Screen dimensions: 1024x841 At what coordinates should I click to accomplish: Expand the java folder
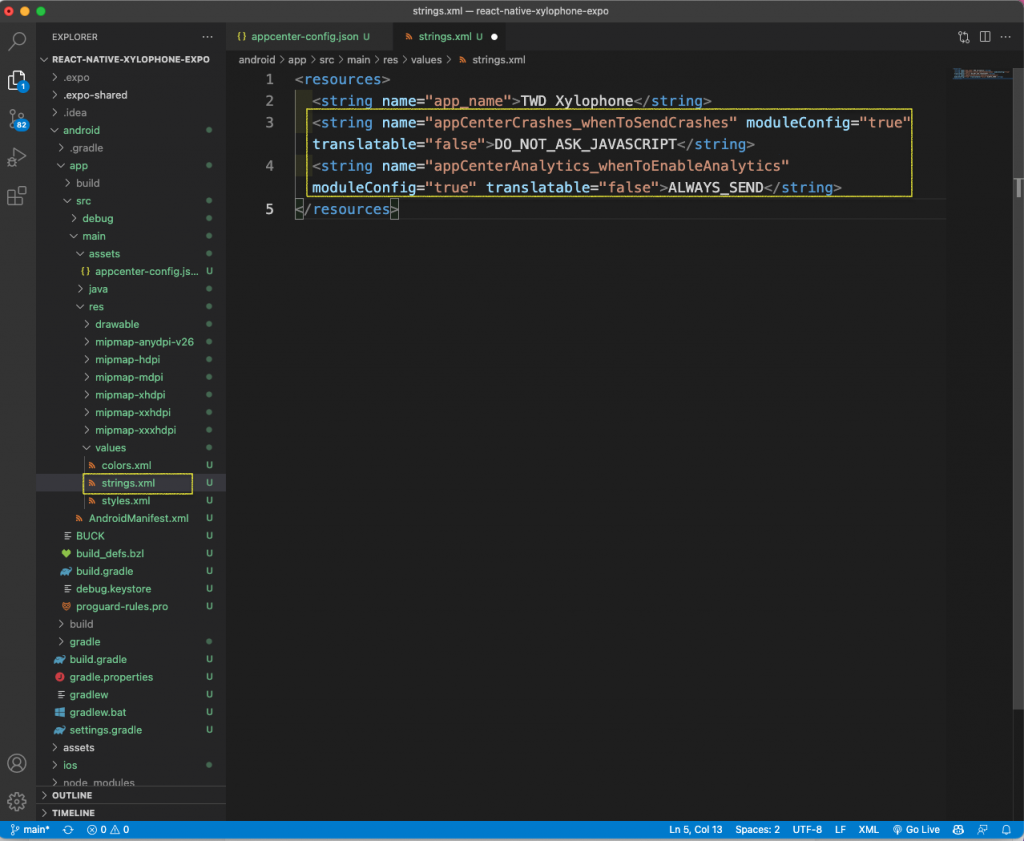point(131,289)
